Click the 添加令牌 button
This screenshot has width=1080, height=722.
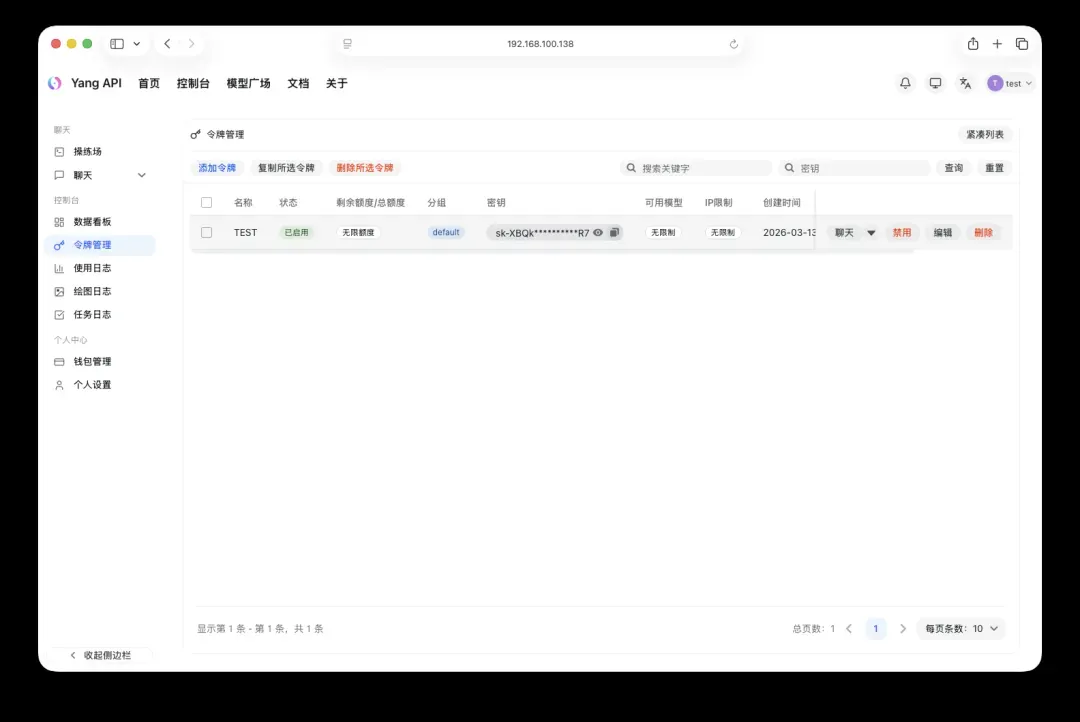coord(217,168)
